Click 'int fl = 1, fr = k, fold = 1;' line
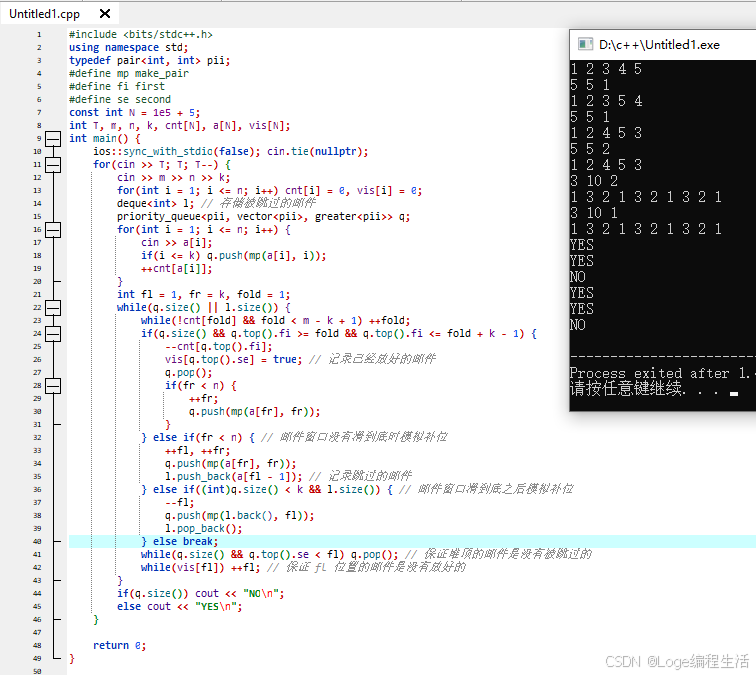This screenshot has height=675, width=756. (203, 295)
